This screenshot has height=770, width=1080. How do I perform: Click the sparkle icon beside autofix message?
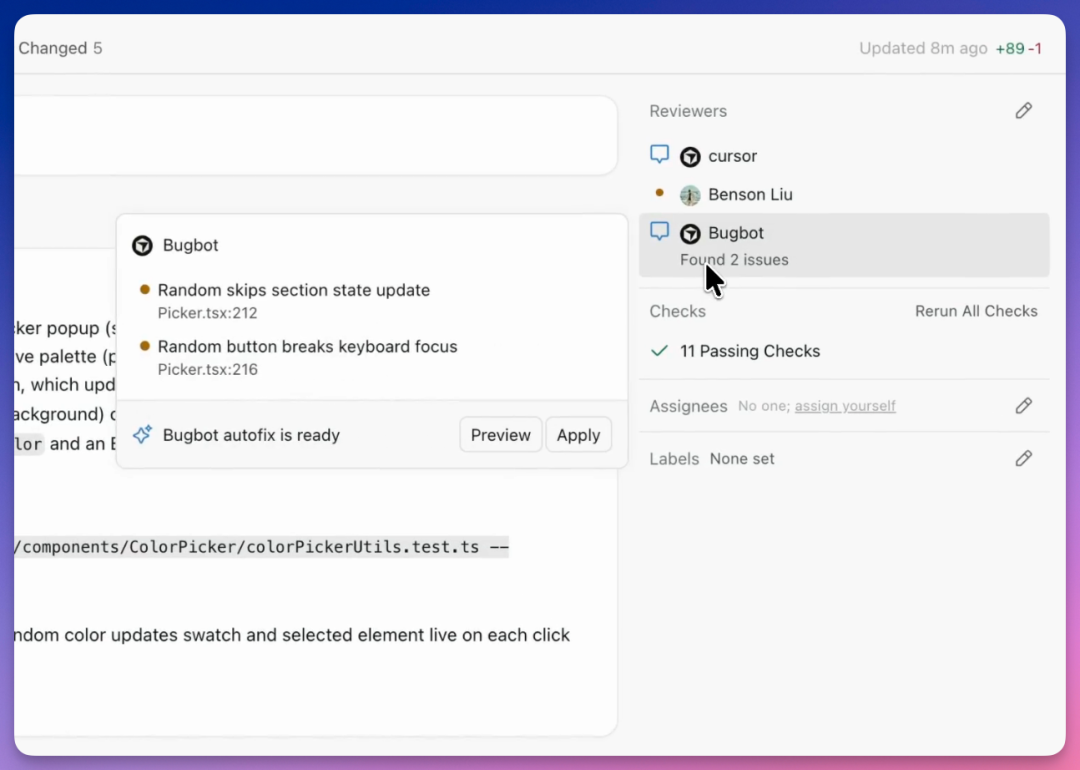(143, 435)
